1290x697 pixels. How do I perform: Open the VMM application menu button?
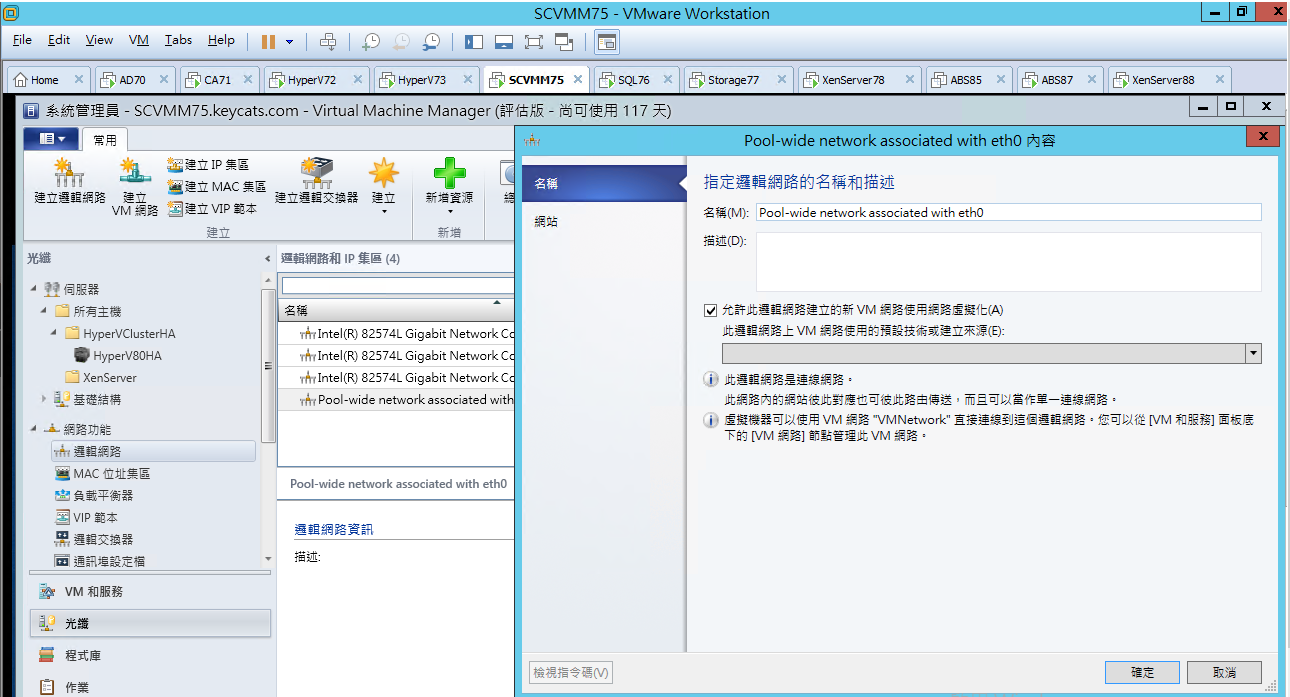click(x=52, y=139)
